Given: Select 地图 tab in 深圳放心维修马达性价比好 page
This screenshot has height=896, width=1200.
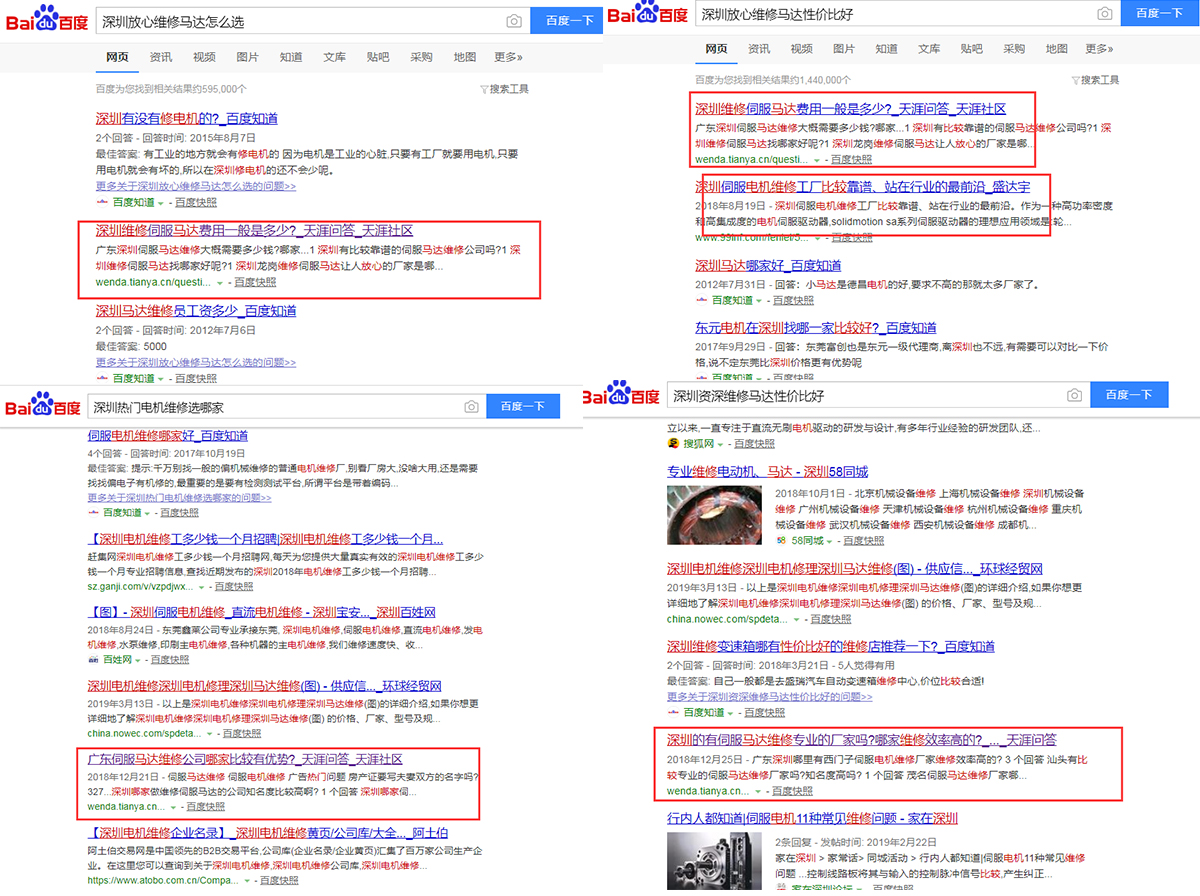Looking at the screenshot, I should [x=1057, y=49].
